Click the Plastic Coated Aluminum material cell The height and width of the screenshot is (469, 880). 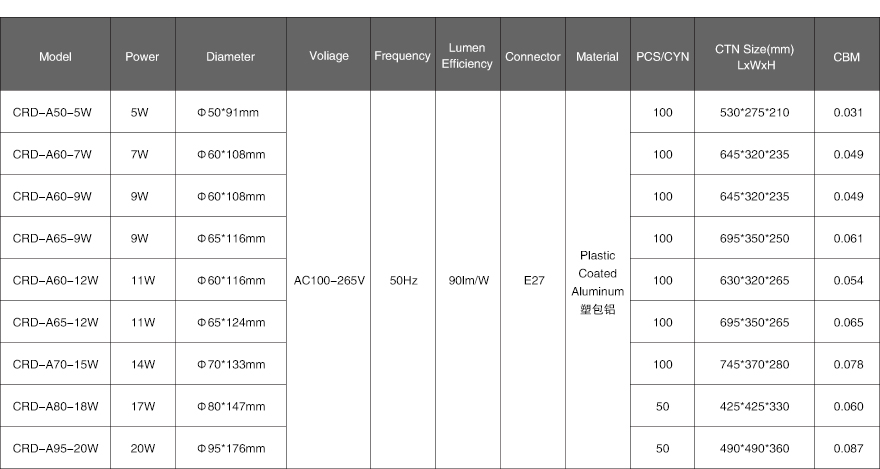598,280
